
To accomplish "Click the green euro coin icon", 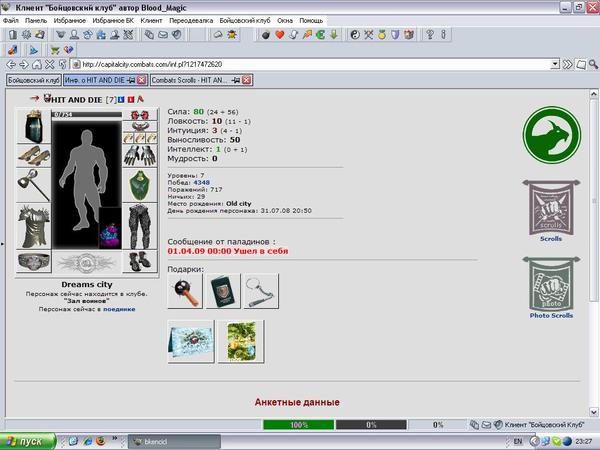I will [x=320, y=35].
